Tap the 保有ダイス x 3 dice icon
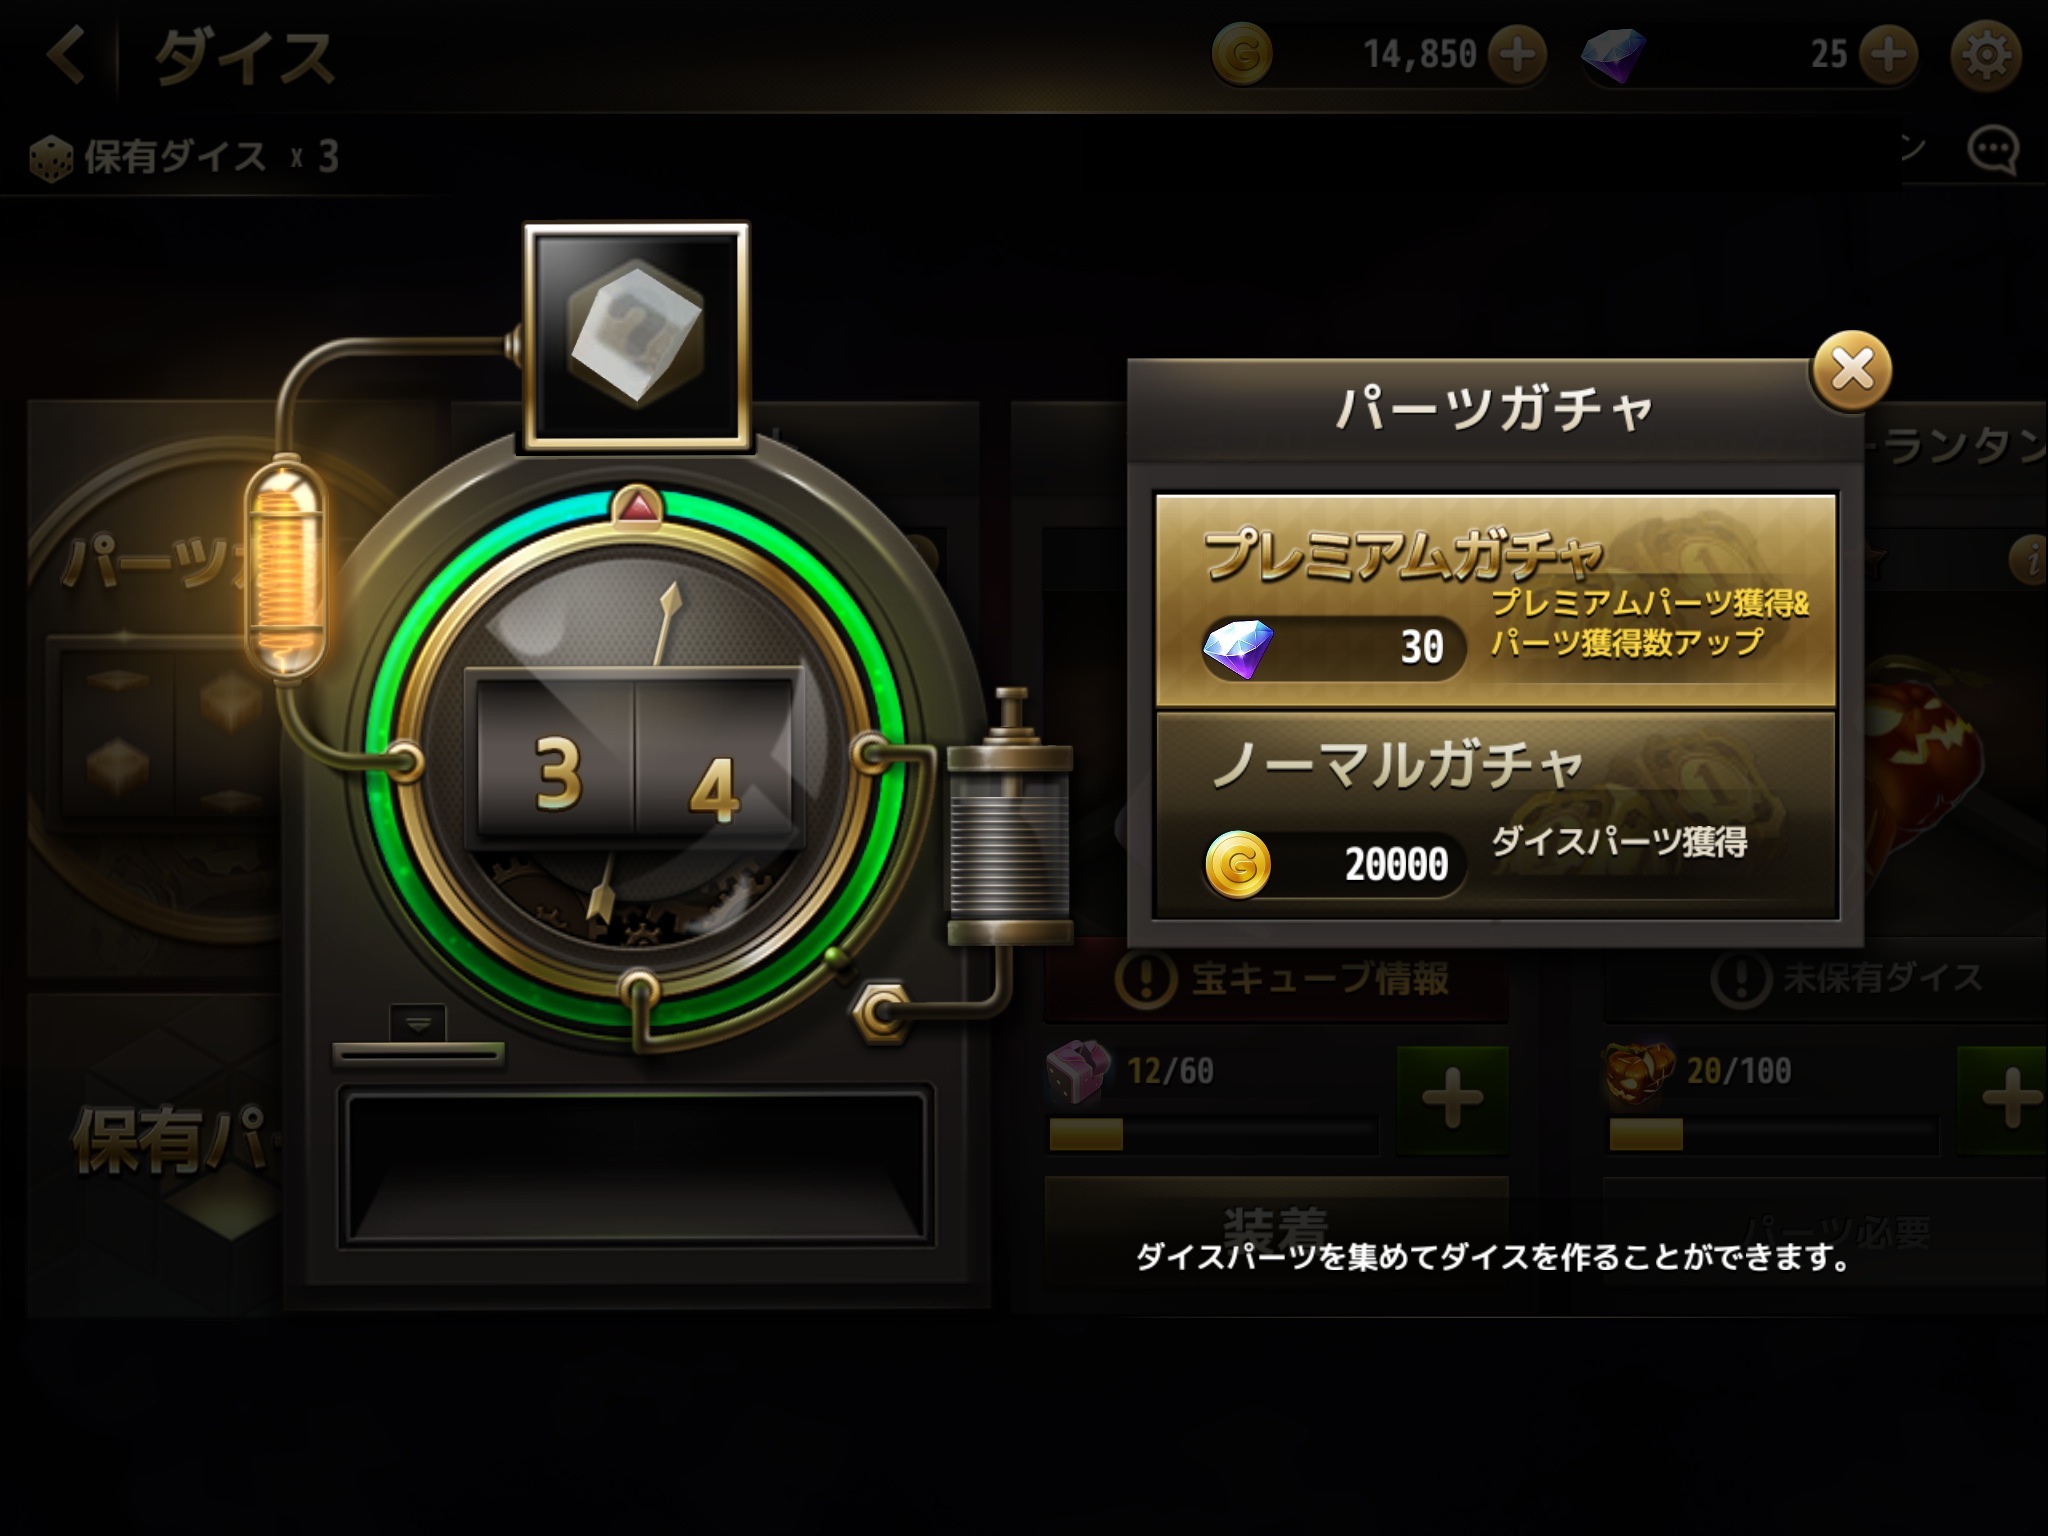2048x1536 pixels. pyautogui.click(x=51, y=158)
